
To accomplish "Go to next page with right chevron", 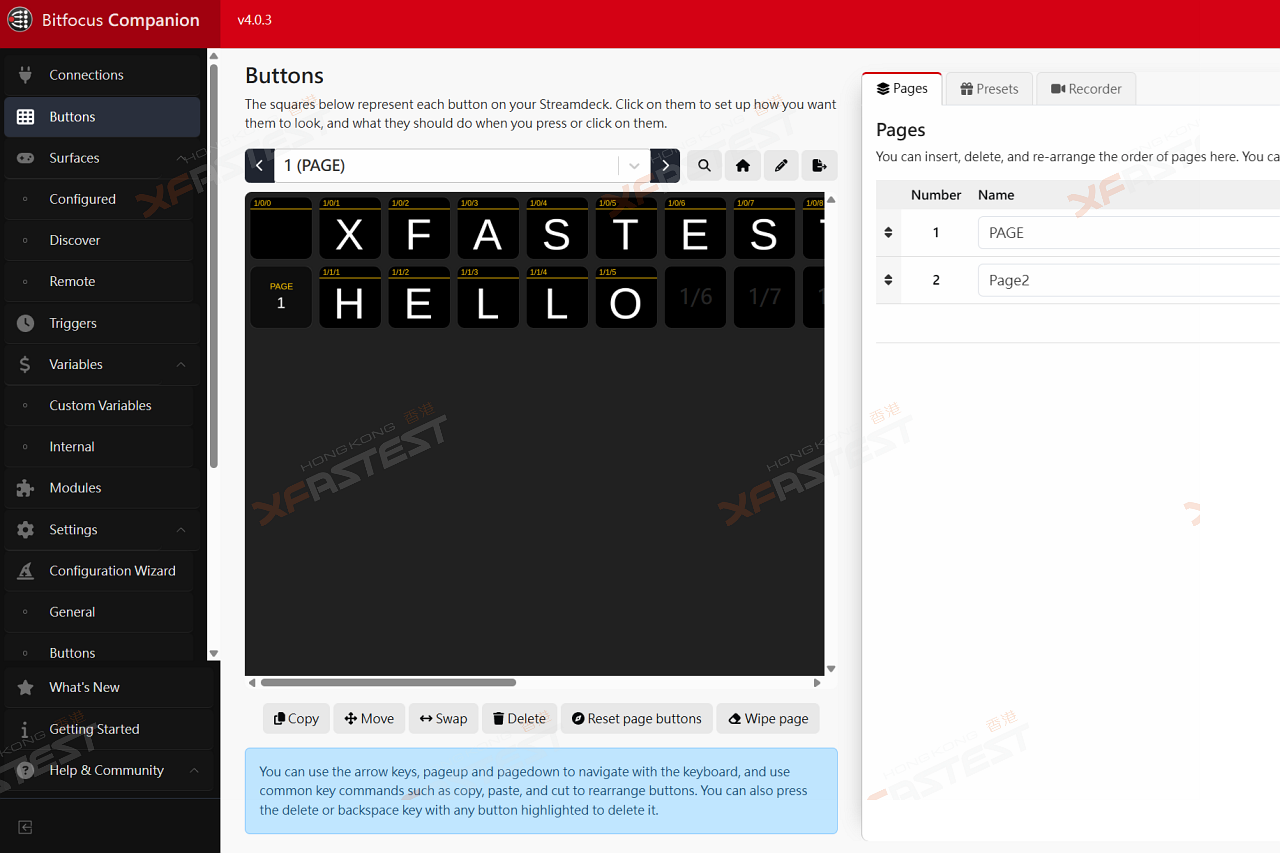I will (x=665, y=166).
